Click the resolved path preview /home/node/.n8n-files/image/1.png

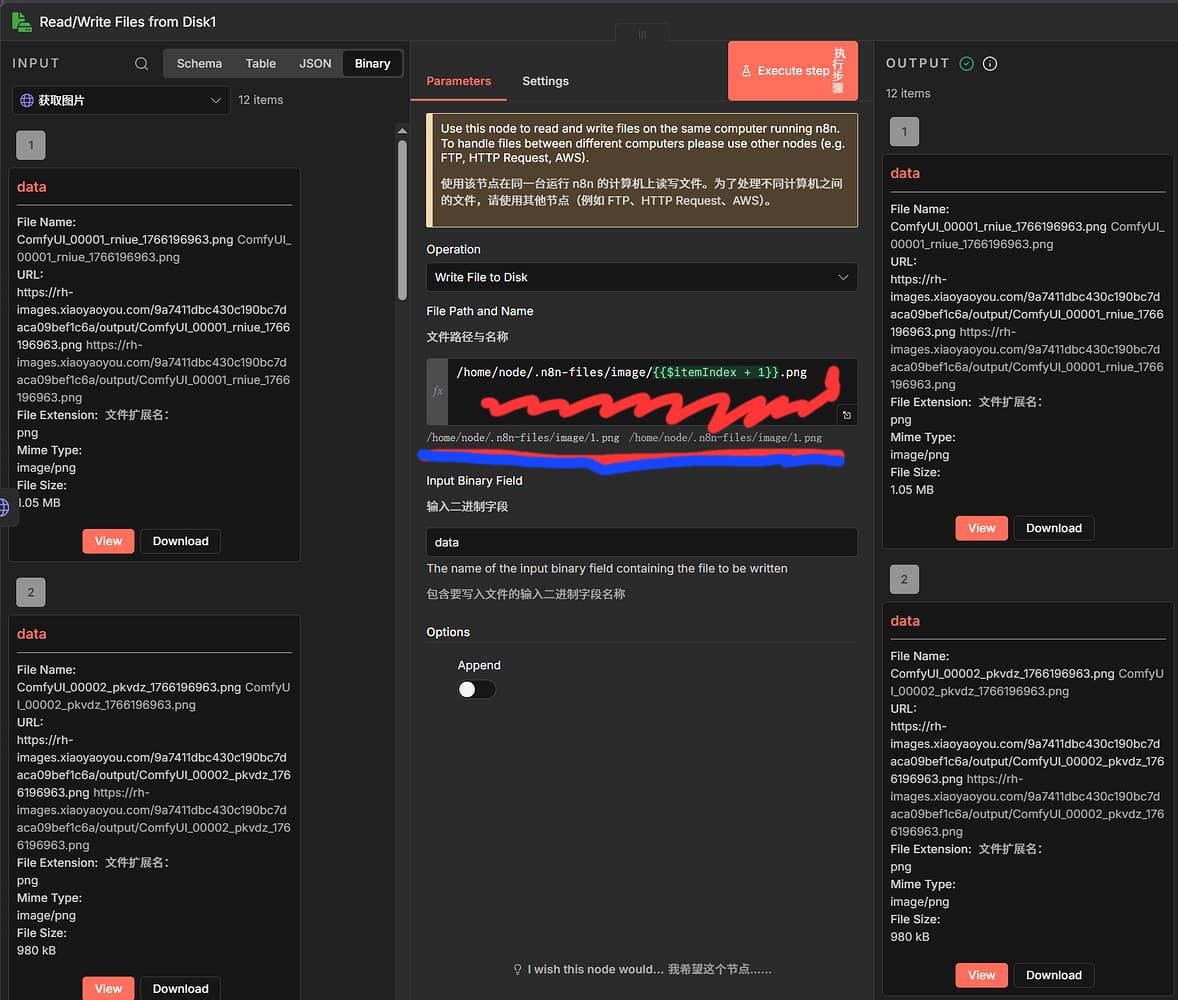click(x=523, y=438)
